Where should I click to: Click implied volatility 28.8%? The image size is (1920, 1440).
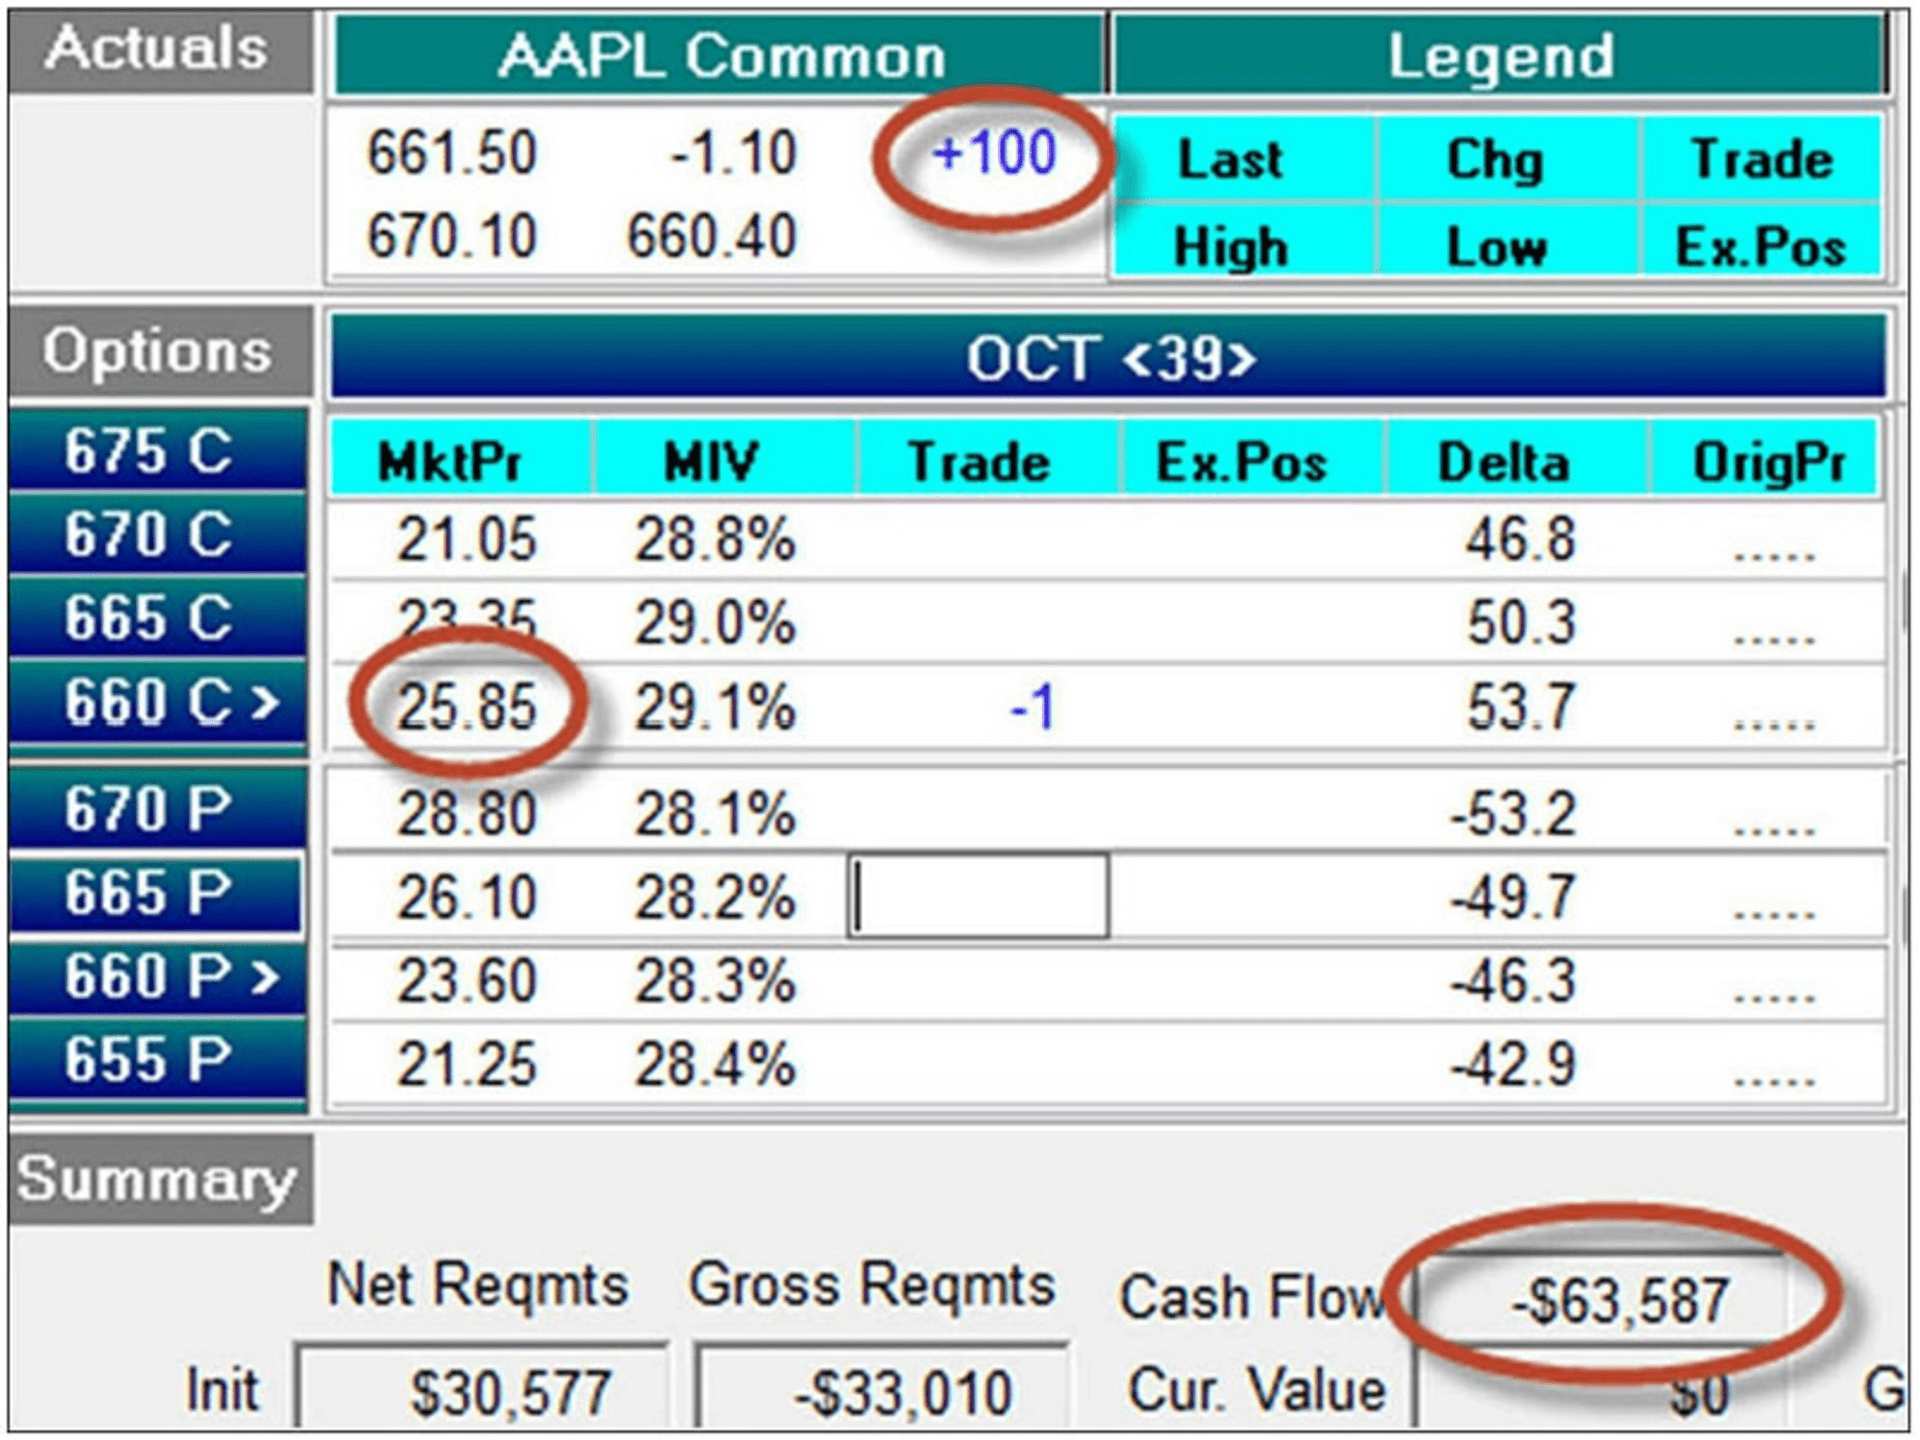click(x=715, y=540)
